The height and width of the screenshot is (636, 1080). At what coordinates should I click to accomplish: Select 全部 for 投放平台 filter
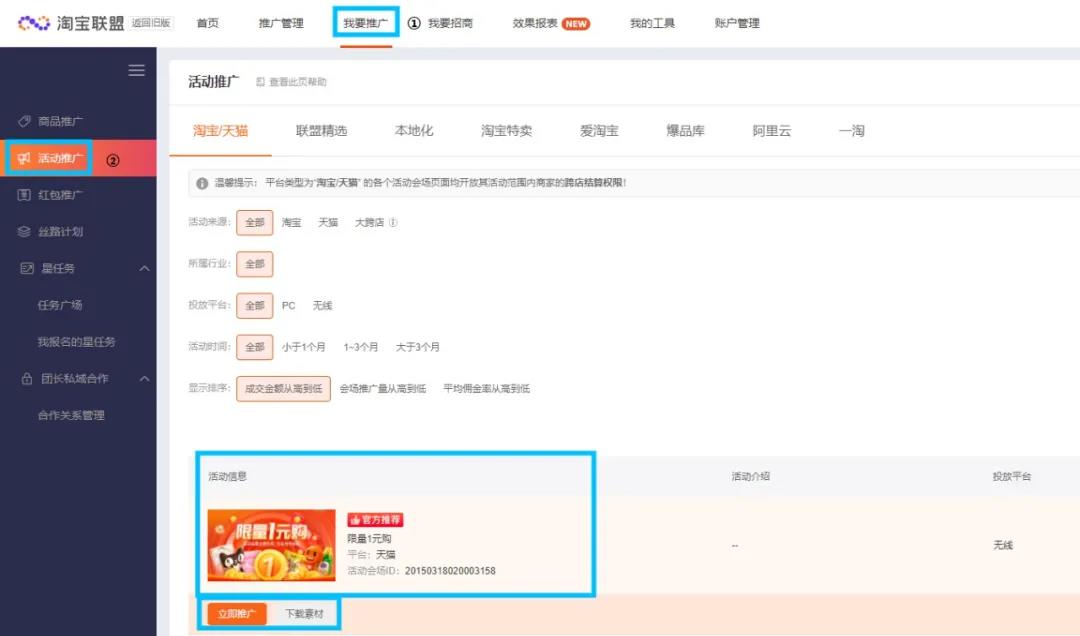click(255, 305)
